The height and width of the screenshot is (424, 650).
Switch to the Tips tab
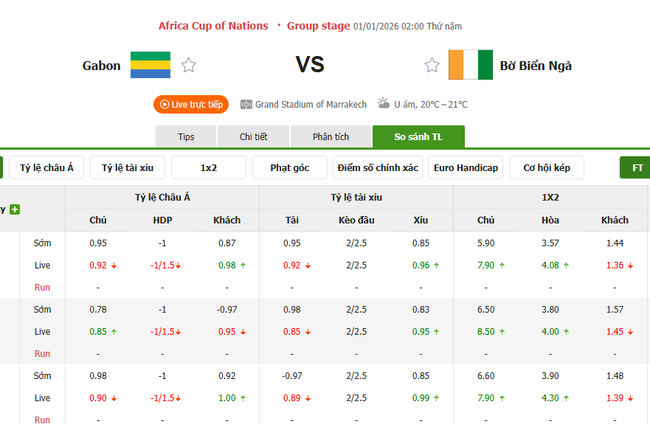coord(186,137)
